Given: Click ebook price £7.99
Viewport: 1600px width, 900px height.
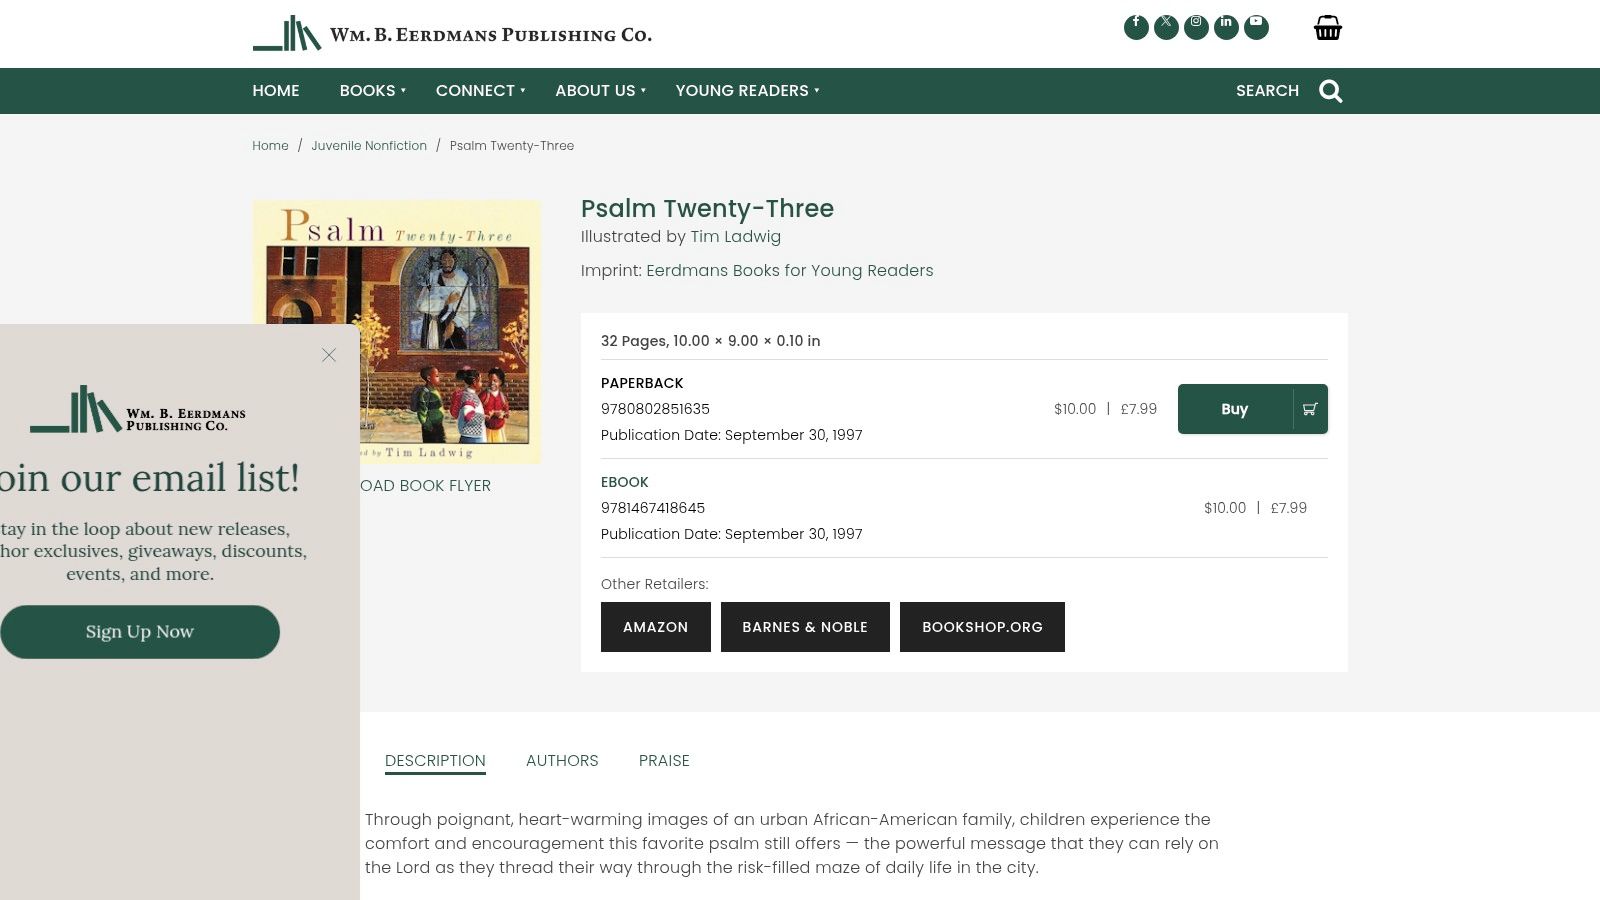Looking at the screenshot, I should (x=1289, y=508).
